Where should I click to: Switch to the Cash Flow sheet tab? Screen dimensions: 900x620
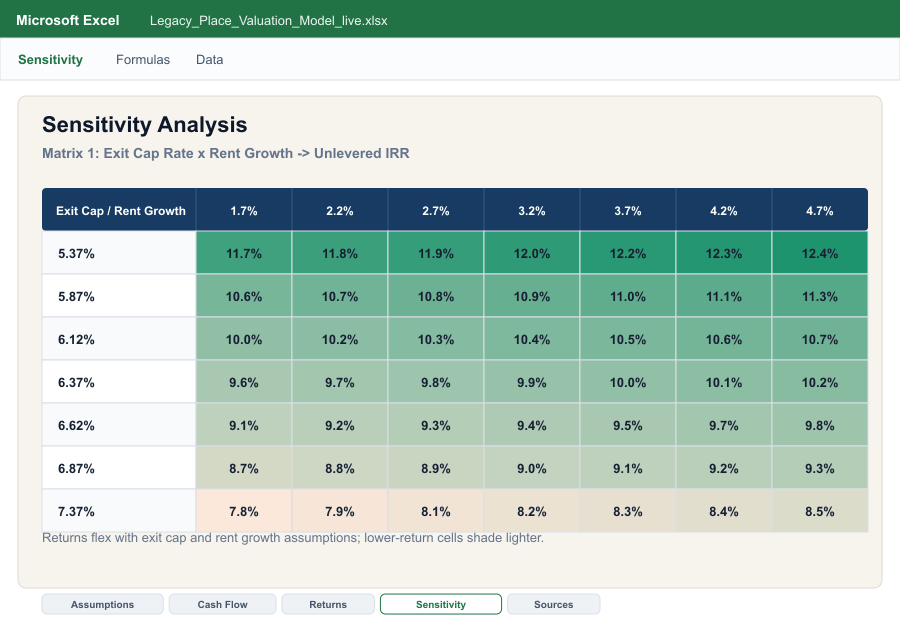222,604
